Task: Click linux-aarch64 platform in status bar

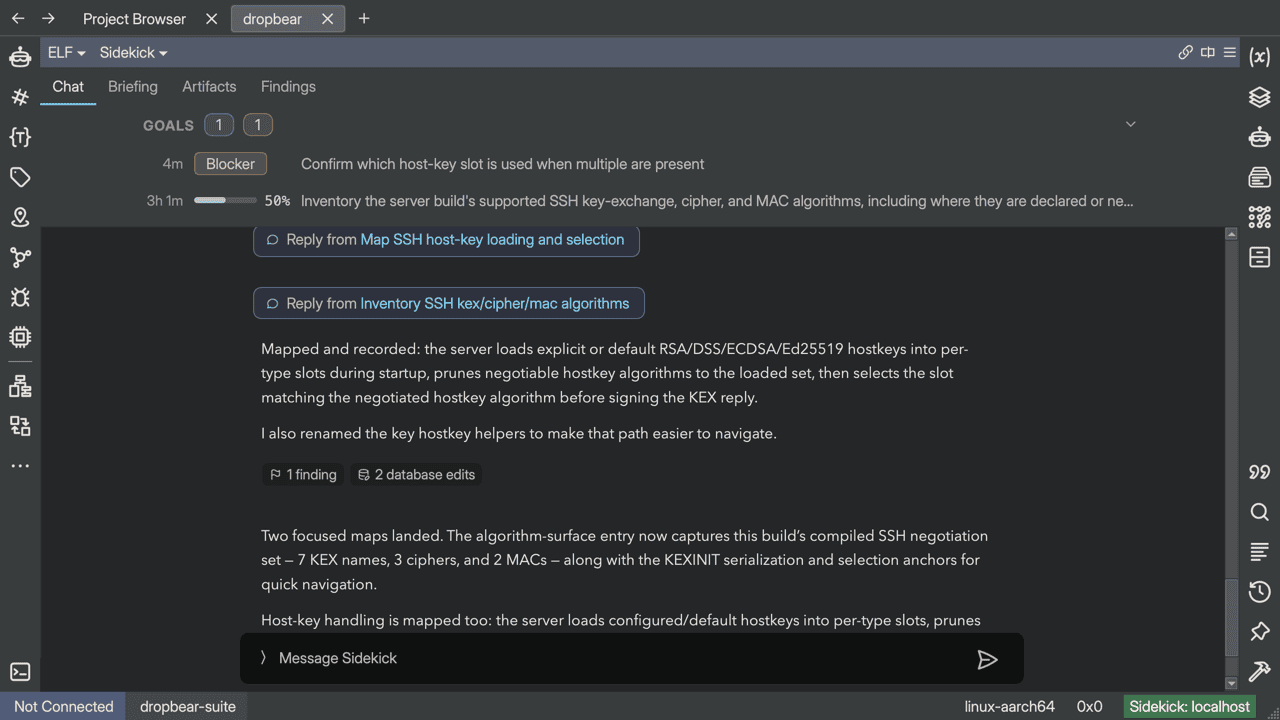Action: point(1009,706)
